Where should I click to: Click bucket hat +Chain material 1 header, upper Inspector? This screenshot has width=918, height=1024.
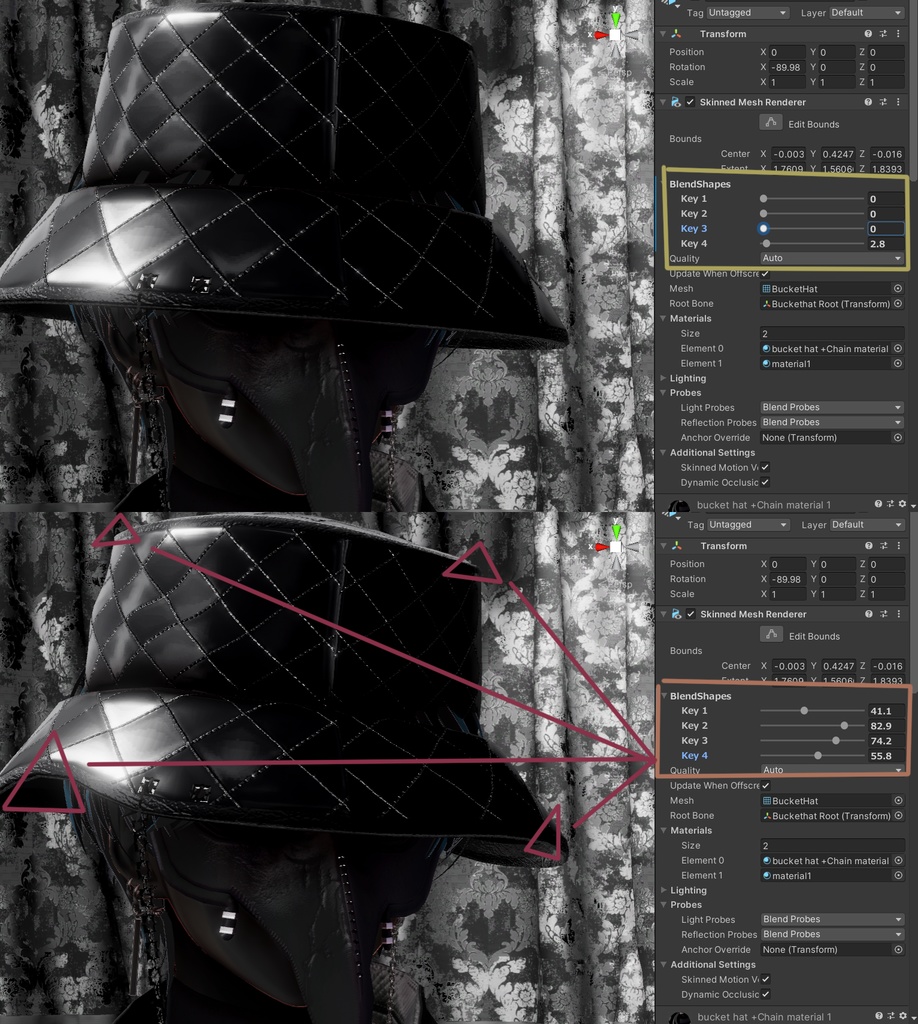coord(763,505)
